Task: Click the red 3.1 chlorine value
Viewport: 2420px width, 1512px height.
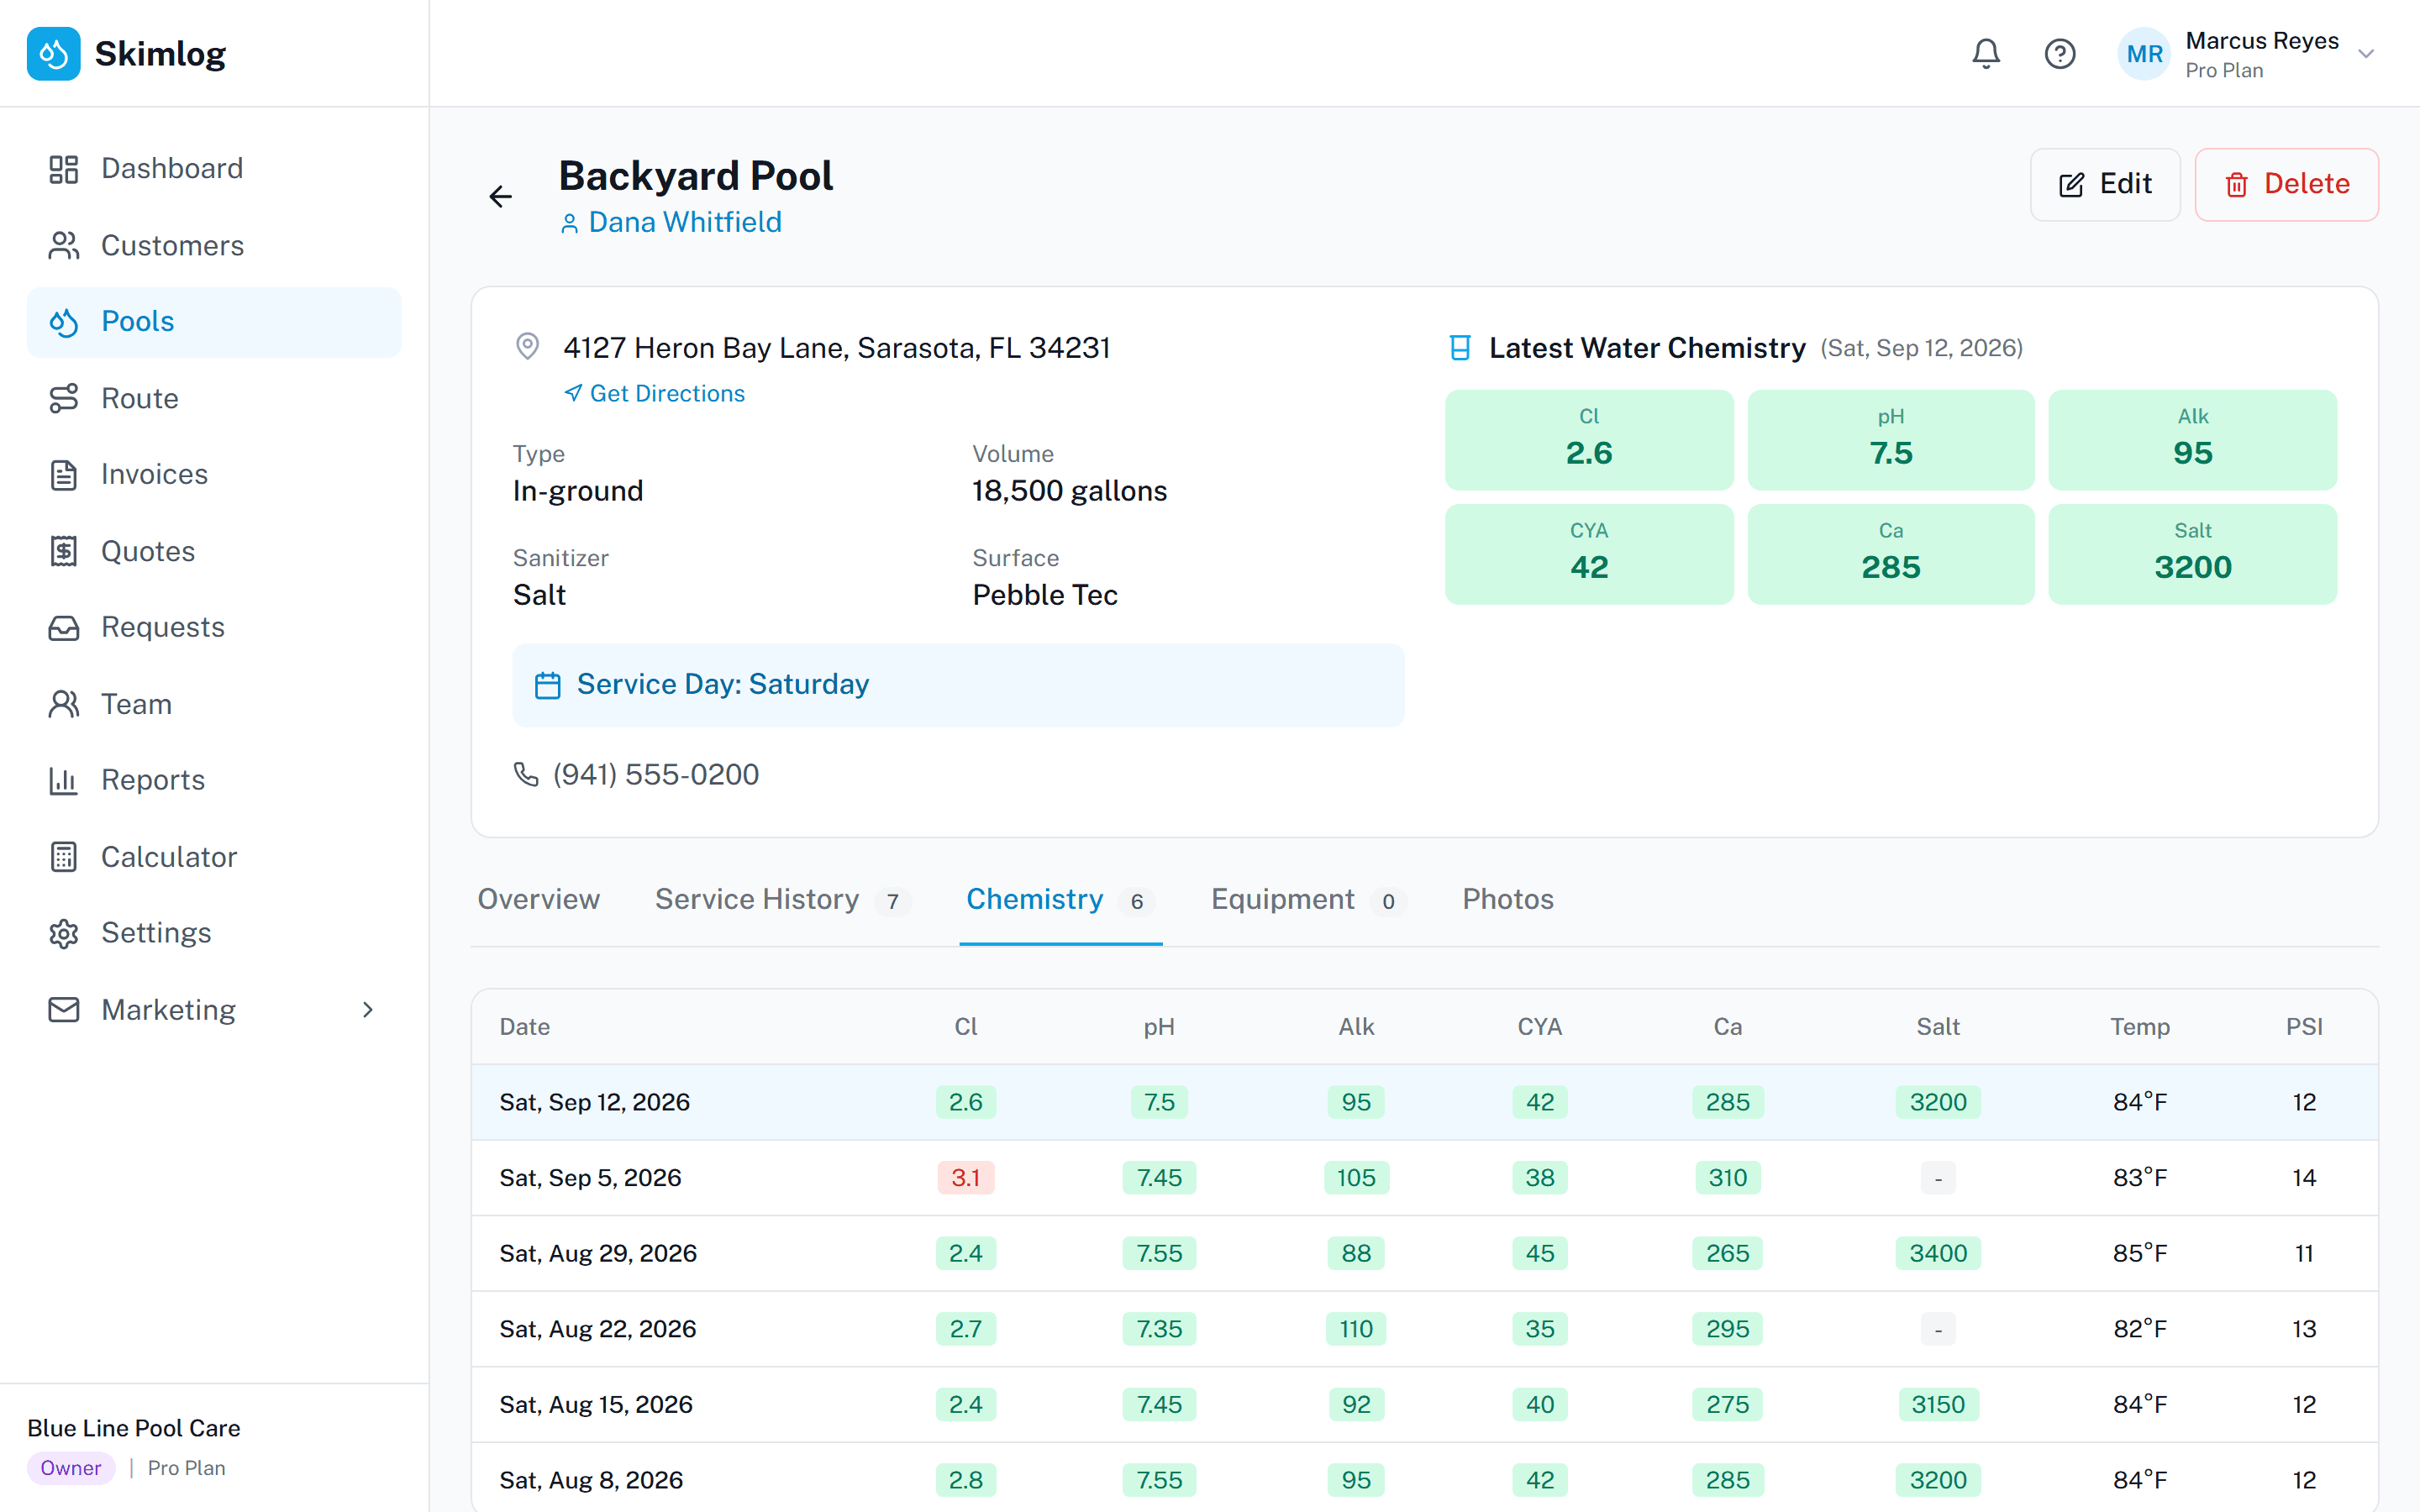Action: click(965, 1178)
